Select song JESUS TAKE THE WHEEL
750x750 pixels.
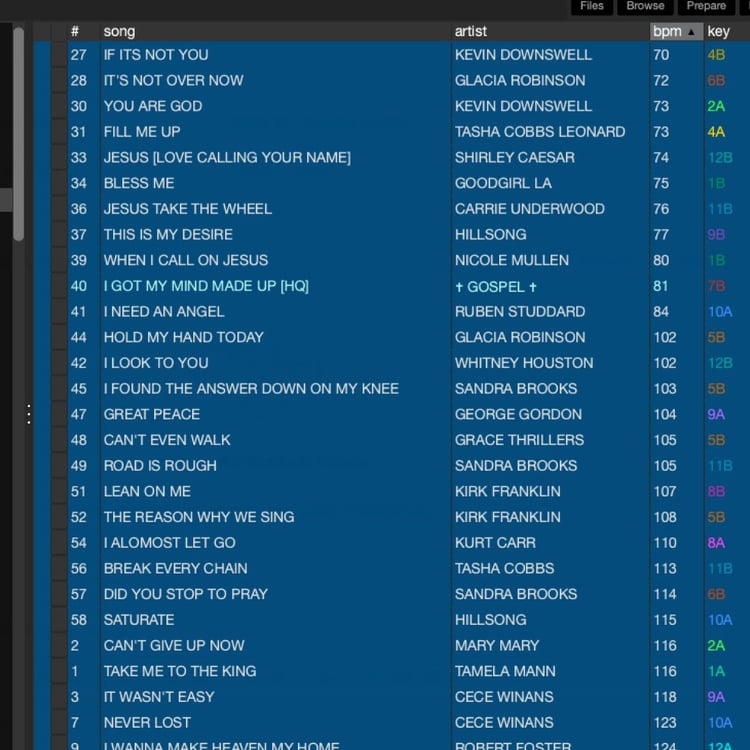pos(188,209)
